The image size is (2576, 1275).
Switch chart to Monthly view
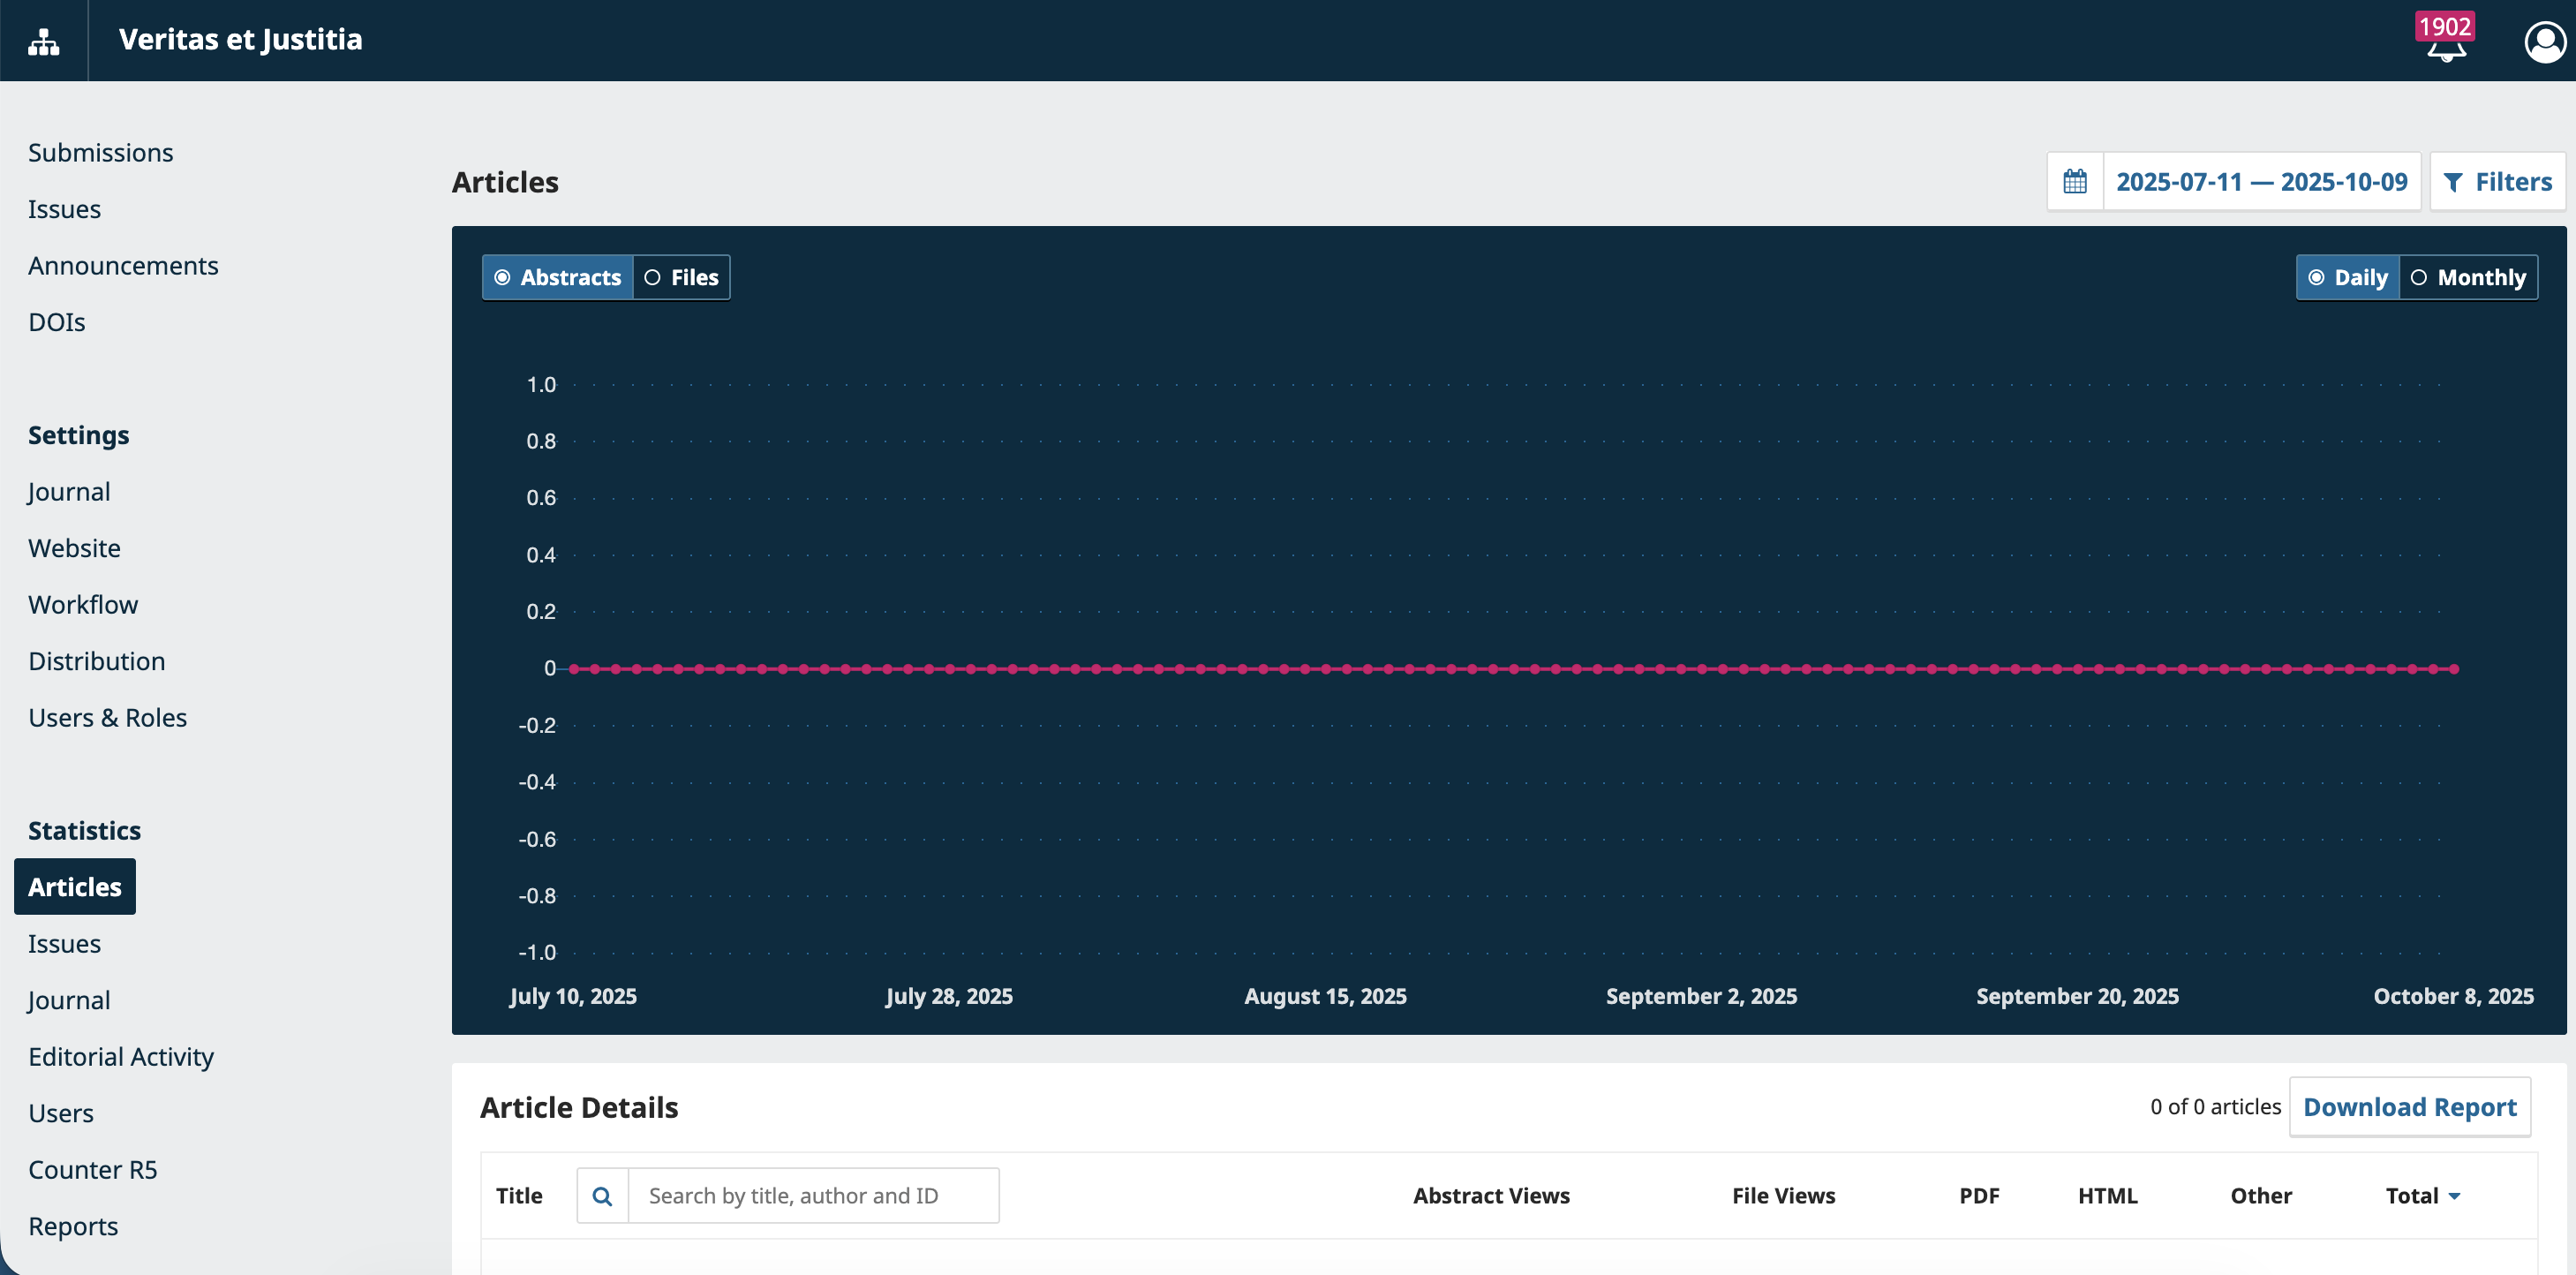2468,278
